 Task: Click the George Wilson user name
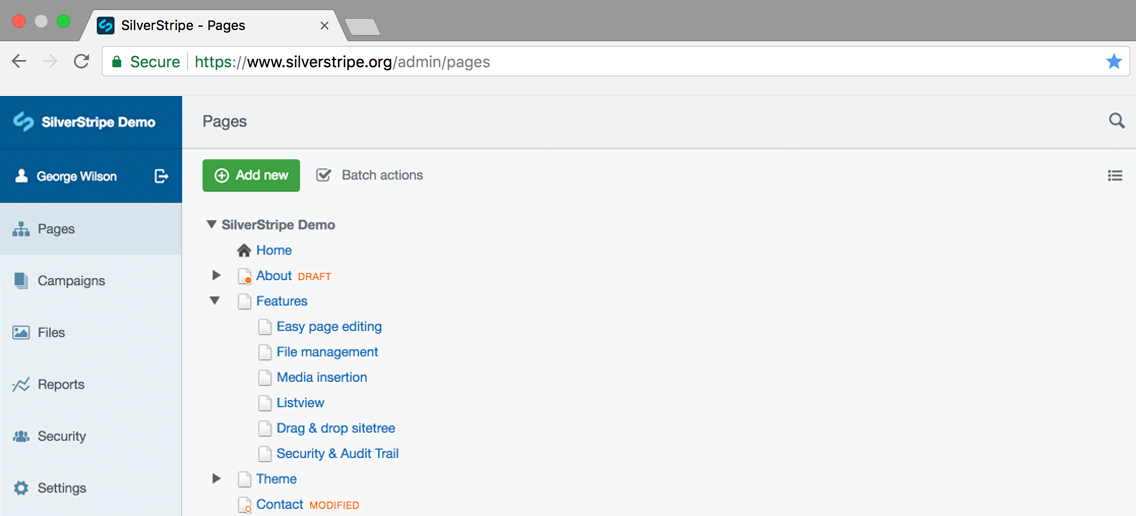tap(77, 176)
